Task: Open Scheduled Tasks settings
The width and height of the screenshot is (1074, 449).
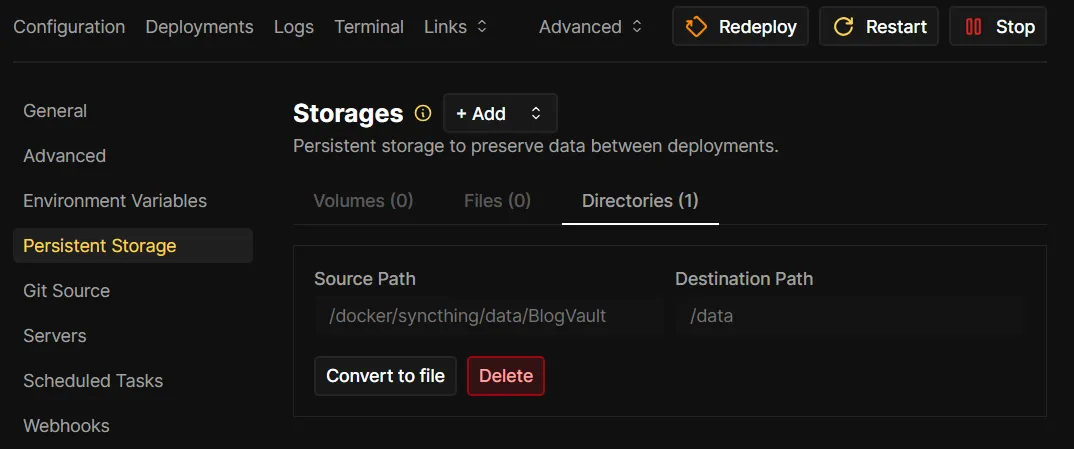Action: [x=93, y=381]
